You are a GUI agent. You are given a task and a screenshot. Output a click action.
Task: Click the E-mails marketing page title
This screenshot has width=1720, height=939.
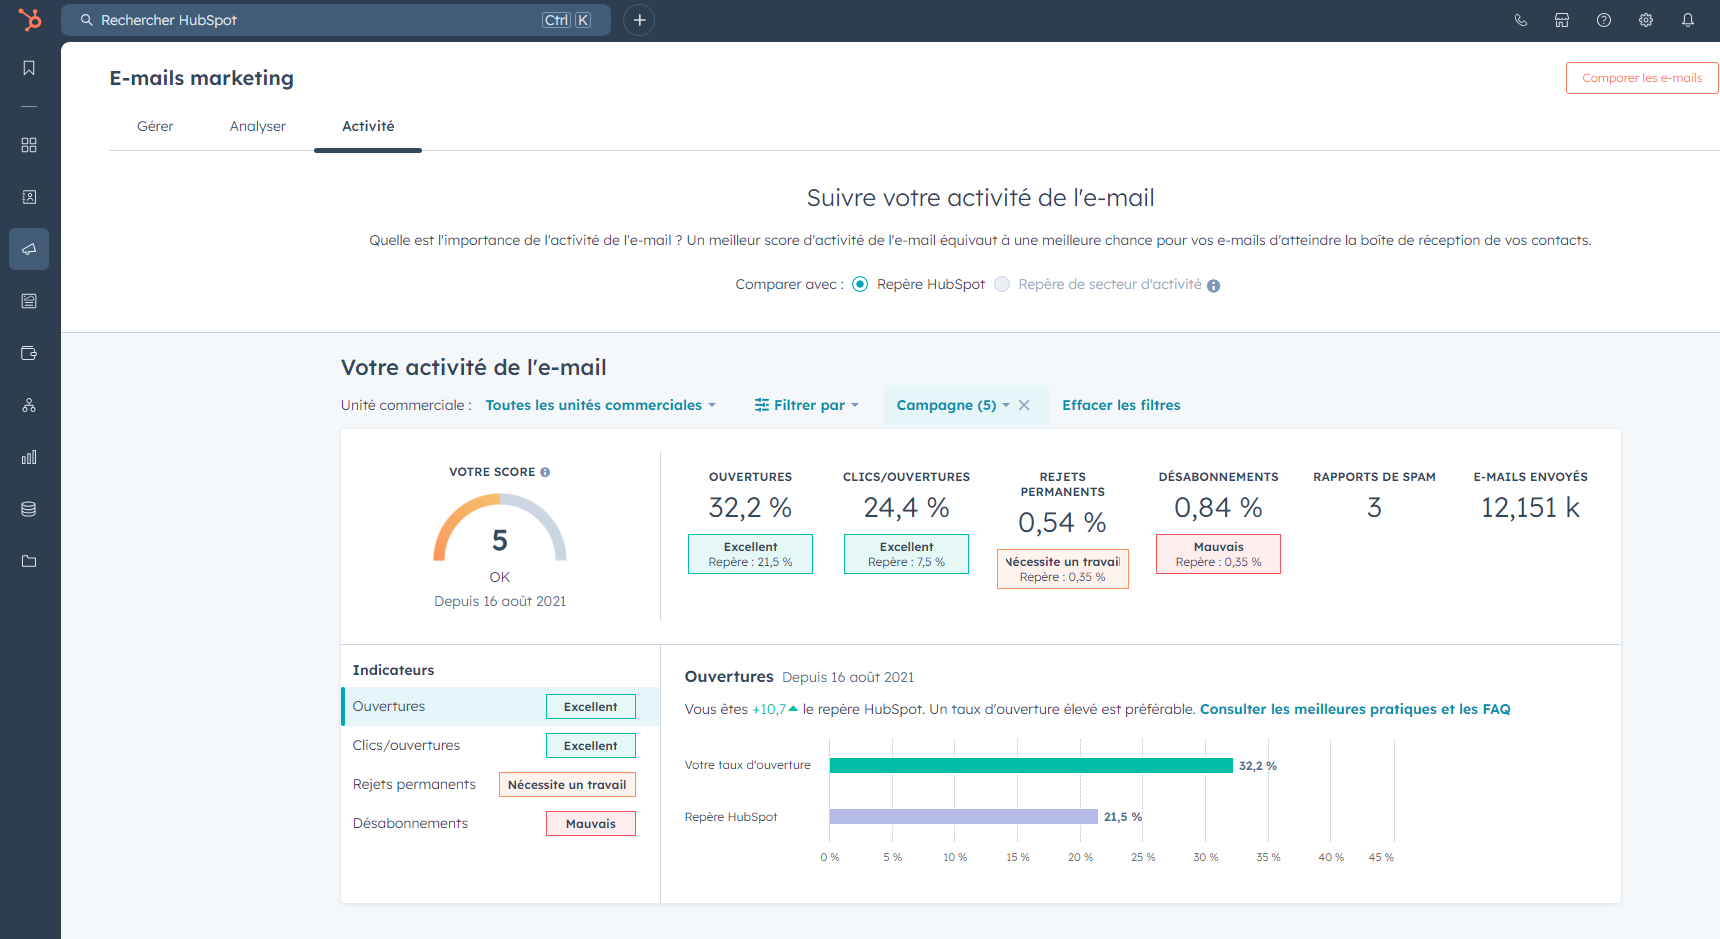coord(201,78)
